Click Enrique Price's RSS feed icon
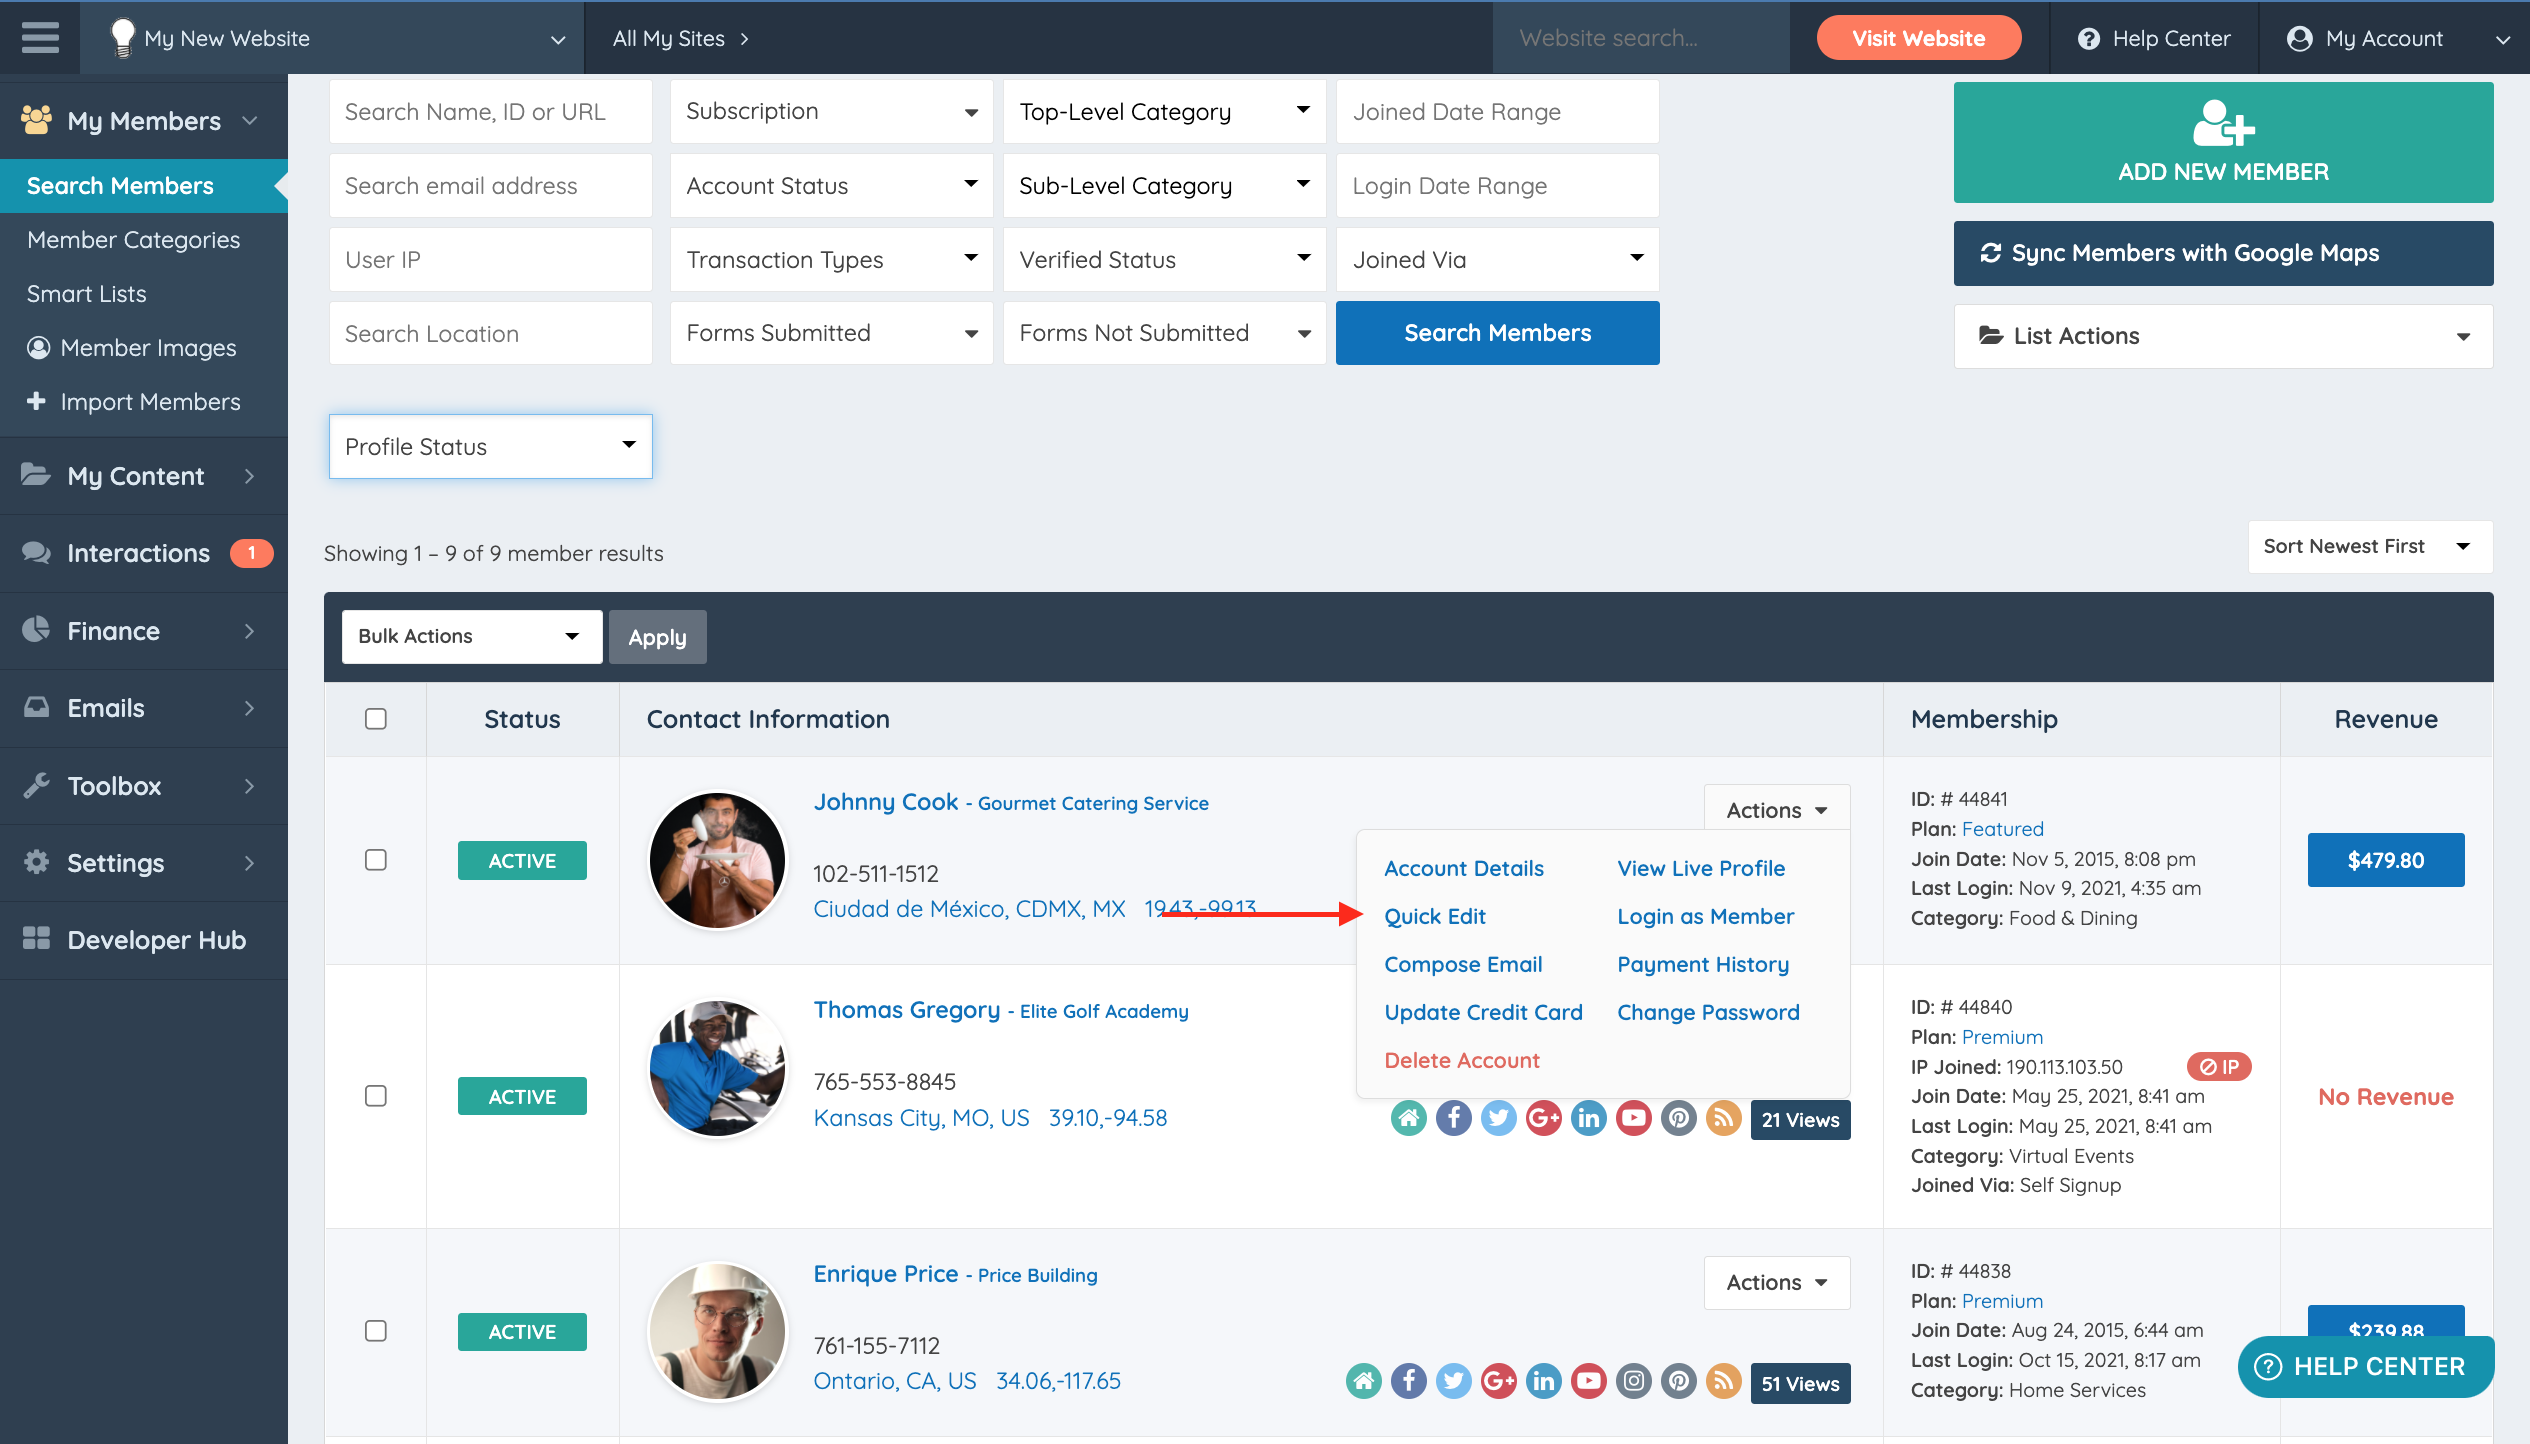The height and width of the screenshot is (1444, 2530). click(x=1723, y=1382)
